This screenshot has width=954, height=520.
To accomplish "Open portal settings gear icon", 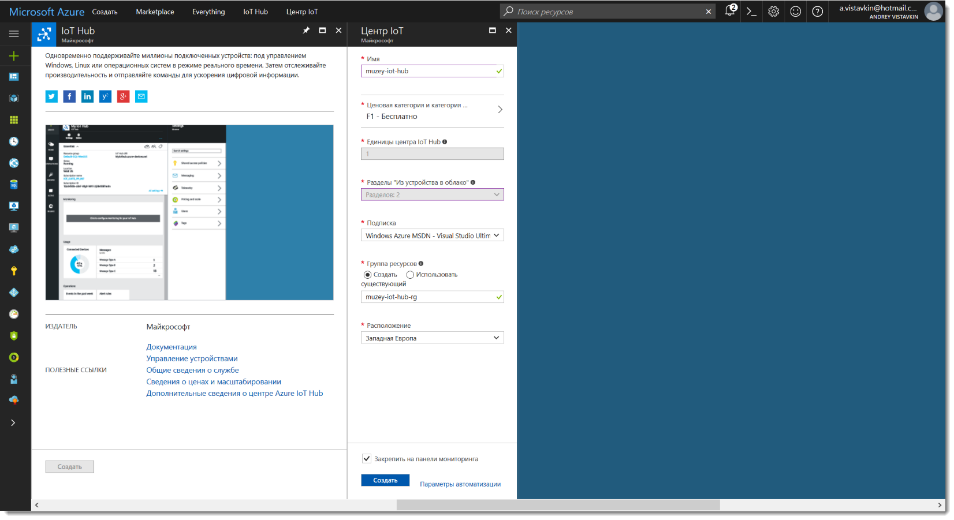I will click(773, 12).
